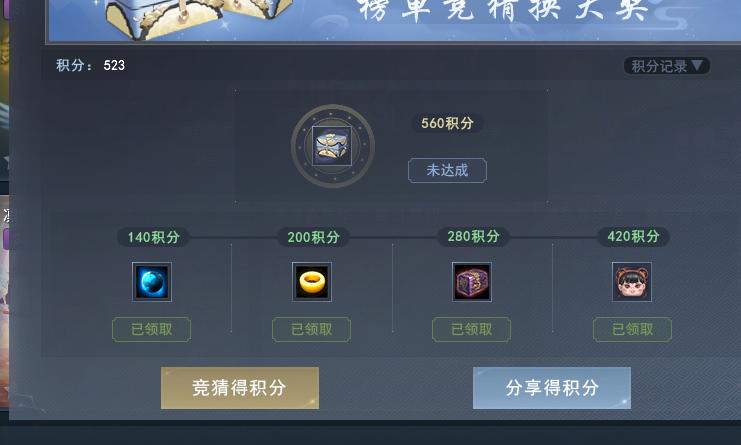Click the 280积分 milestone label
This screenshot has height=445, width=741.
coord(474,236)
